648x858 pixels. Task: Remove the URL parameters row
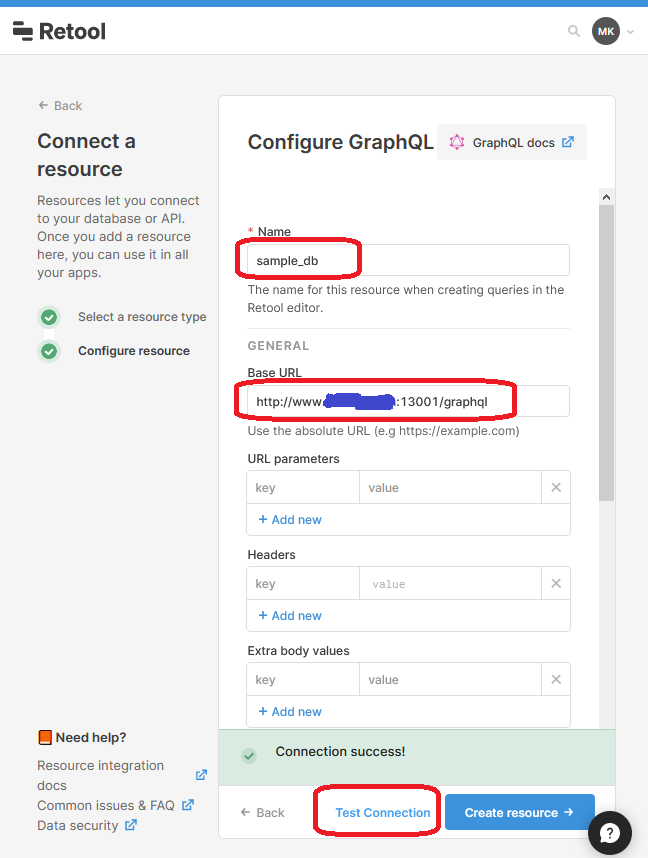pos(556,488)
